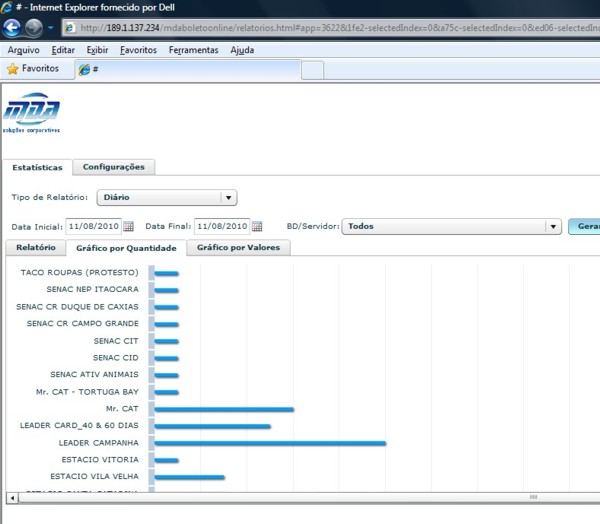Open the Ajuda menu
This screenshot has width=600, height=524.
tap(242, 50)
